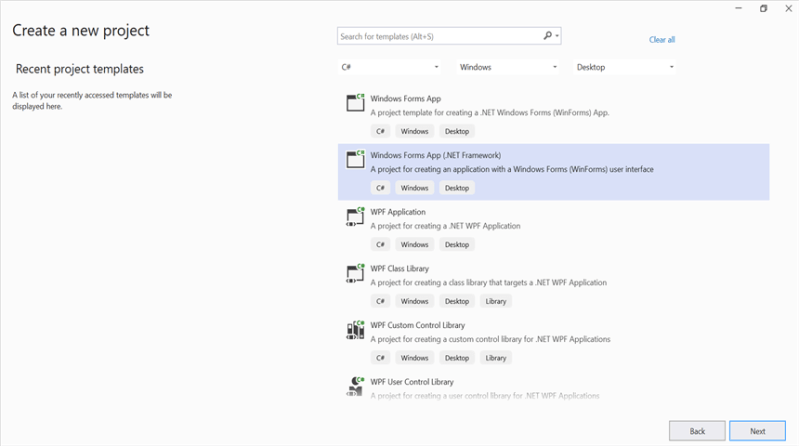Click the WPF Application template icon

(355, 216)
